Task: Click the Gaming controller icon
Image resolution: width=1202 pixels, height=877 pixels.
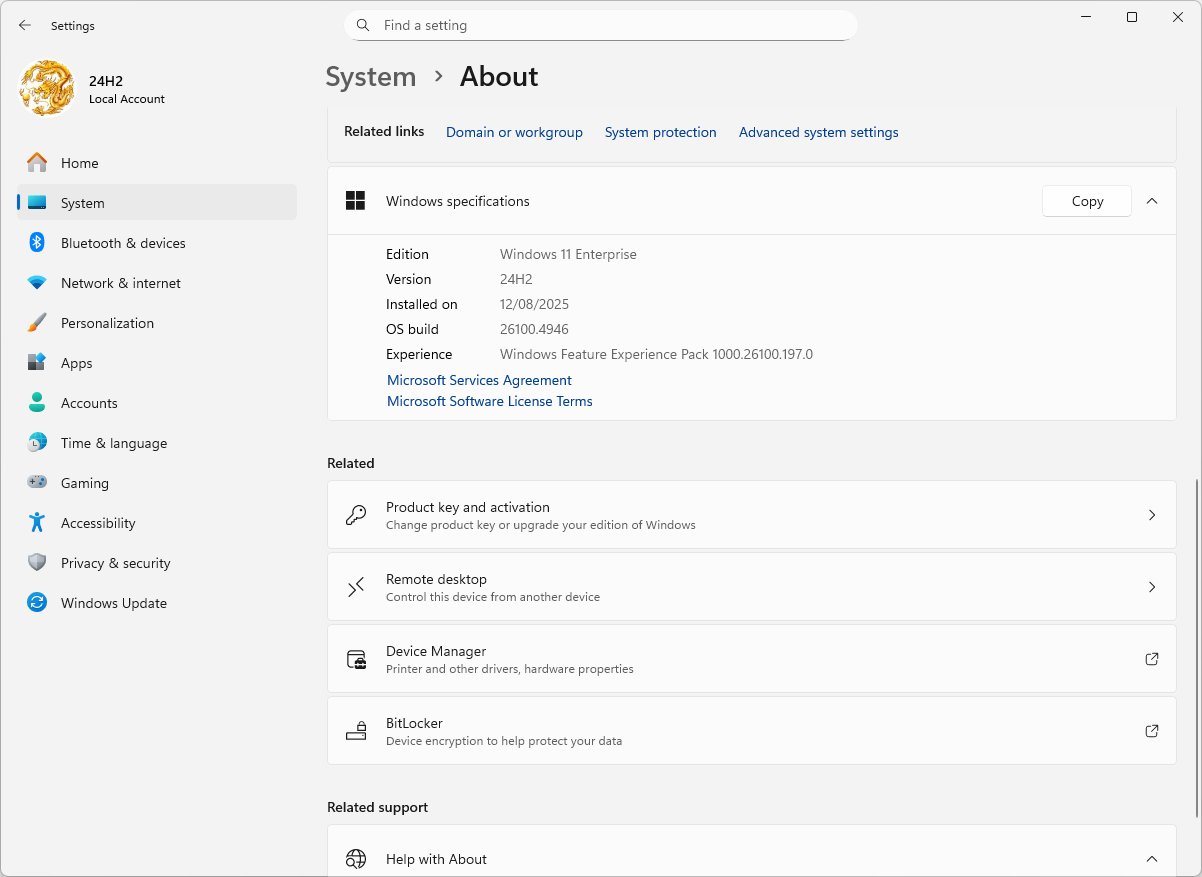Action: [37, 483]
